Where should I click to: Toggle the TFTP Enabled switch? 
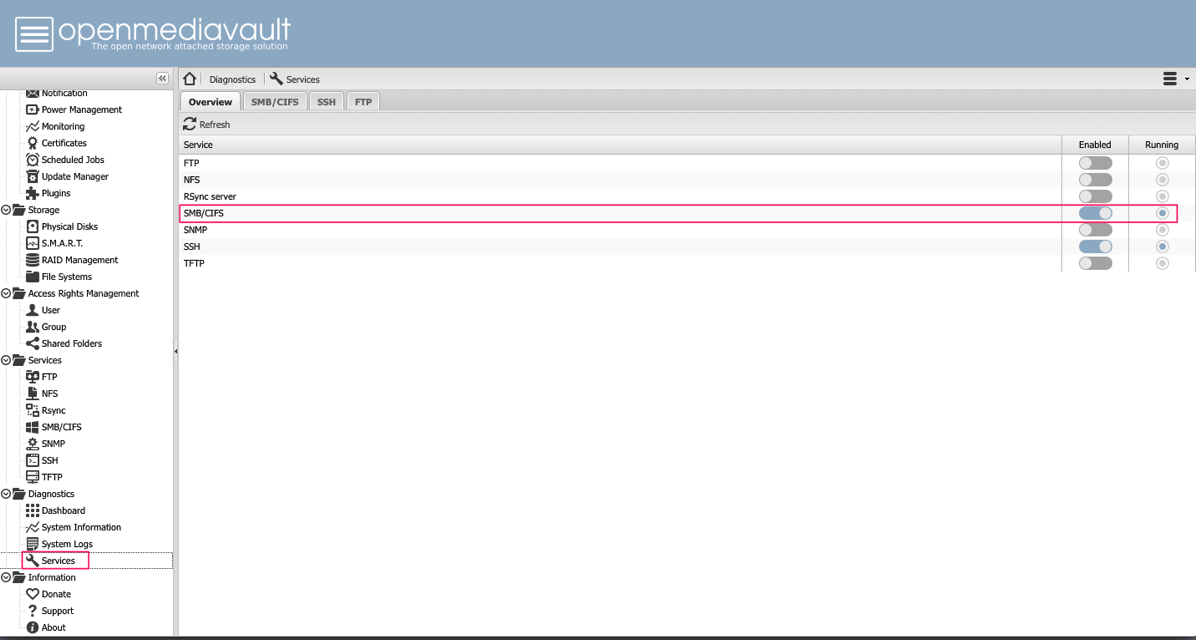[1095, 264]
